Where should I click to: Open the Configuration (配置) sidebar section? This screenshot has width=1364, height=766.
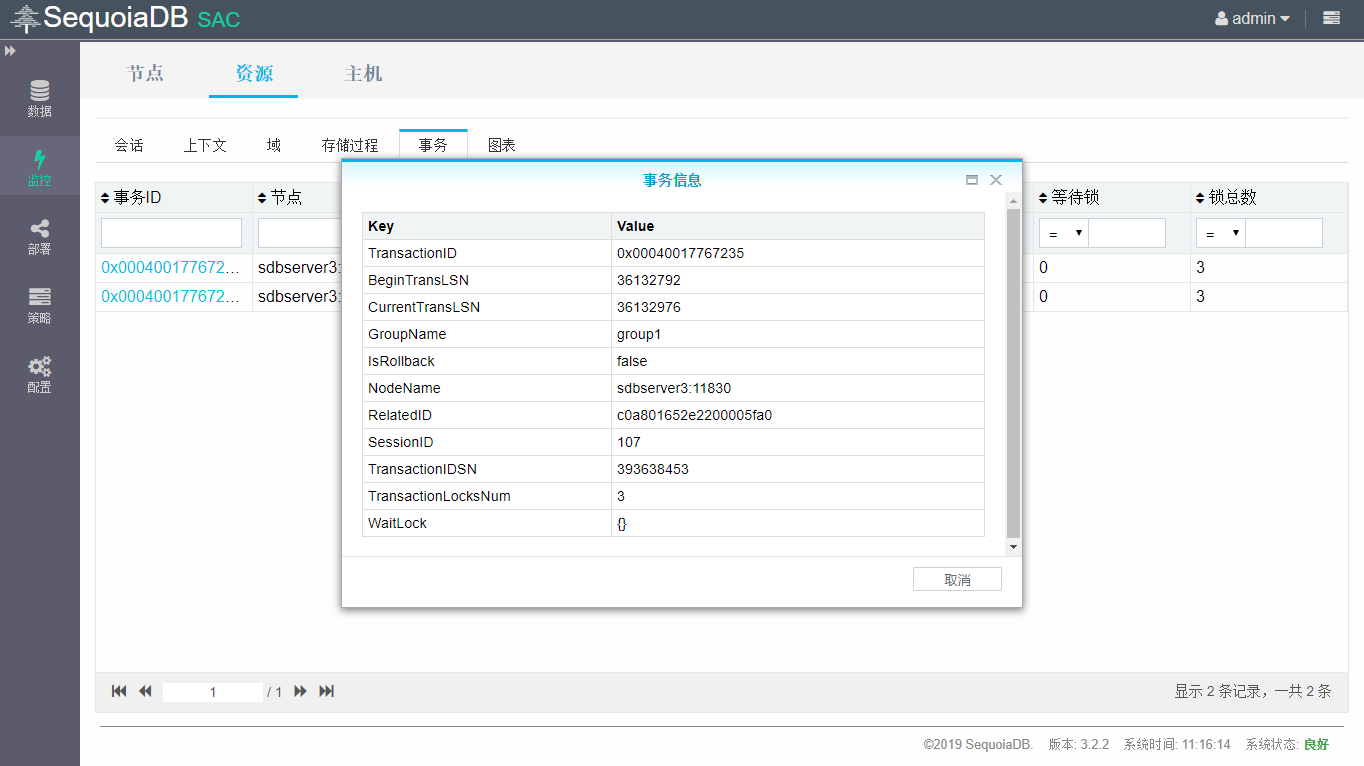click(40, 375)
